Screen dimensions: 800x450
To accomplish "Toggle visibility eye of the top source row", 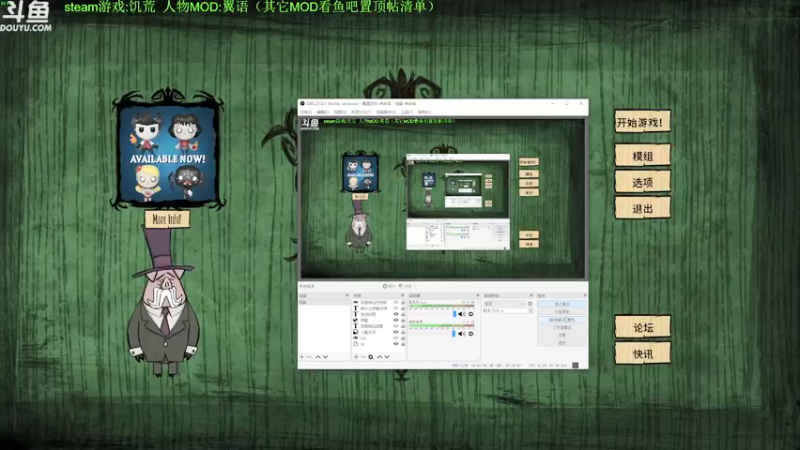I will (x=395, y=302).
